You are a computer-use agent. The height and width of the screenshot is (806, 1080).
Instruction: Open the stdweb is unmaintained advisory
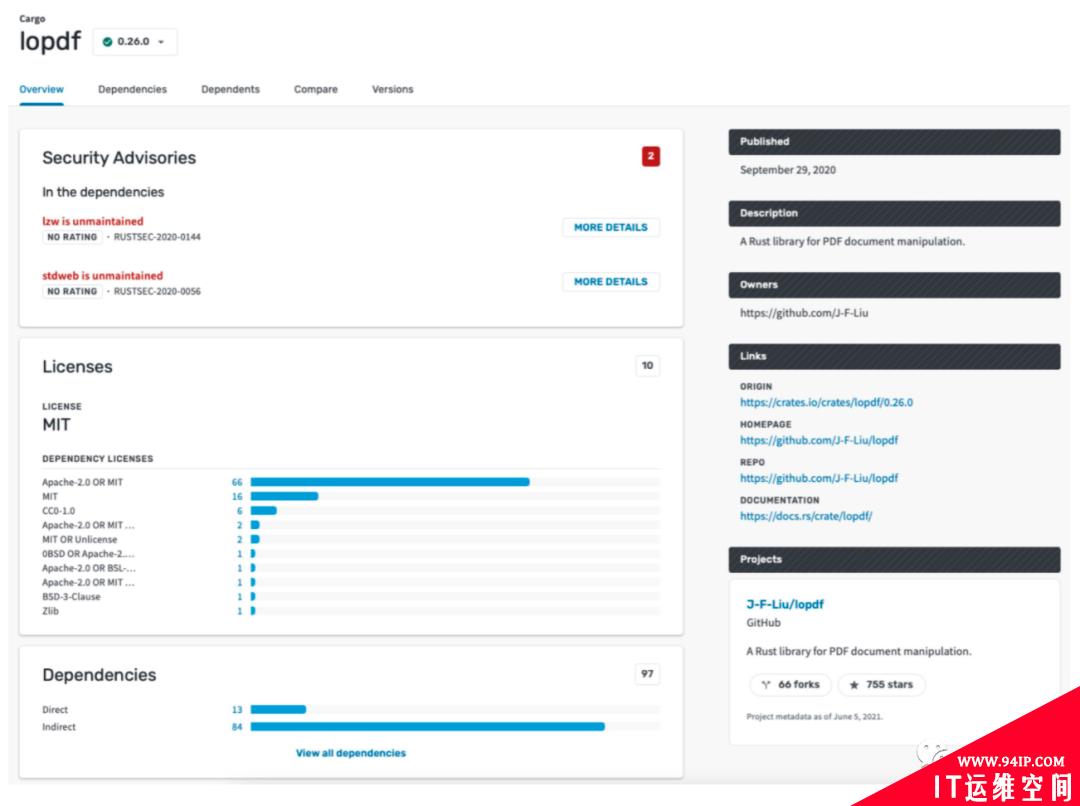(102, 275)
